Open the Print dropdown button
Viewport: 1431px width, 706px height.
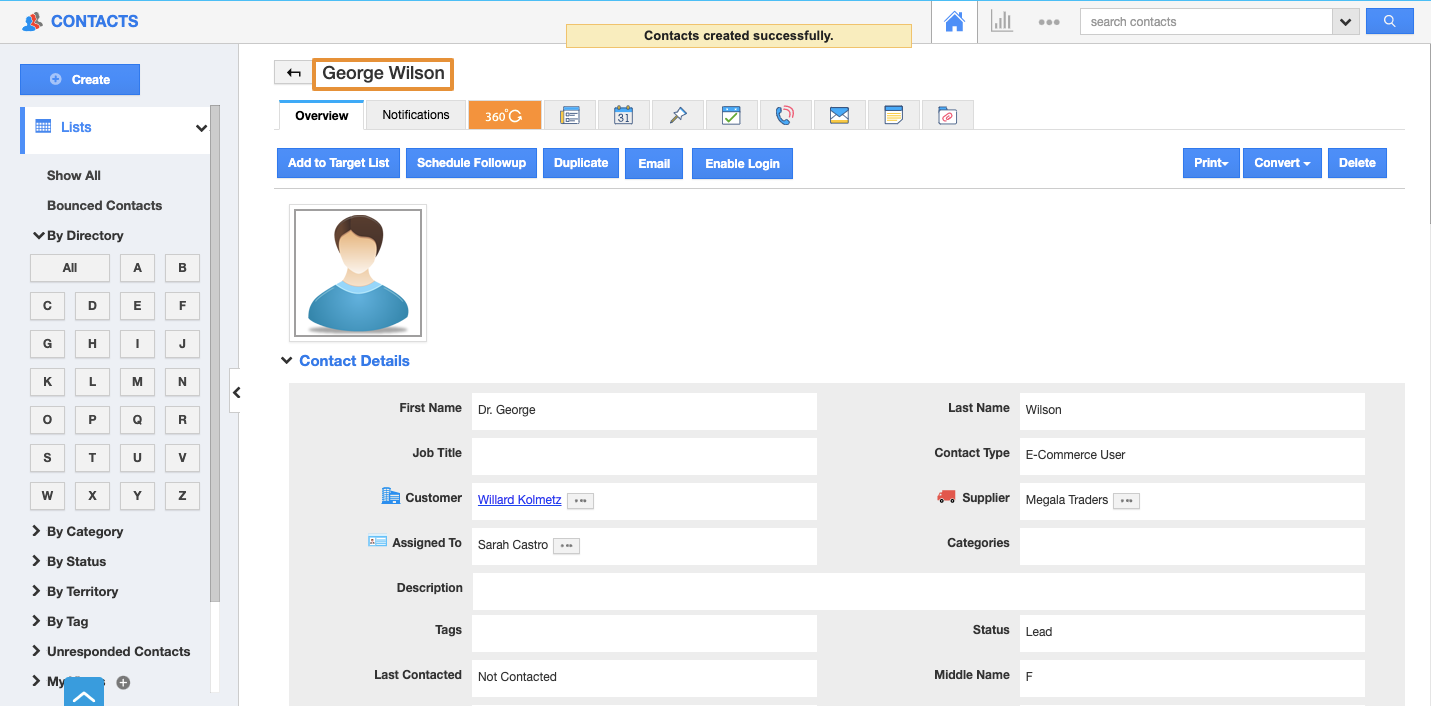[1211, 163]
